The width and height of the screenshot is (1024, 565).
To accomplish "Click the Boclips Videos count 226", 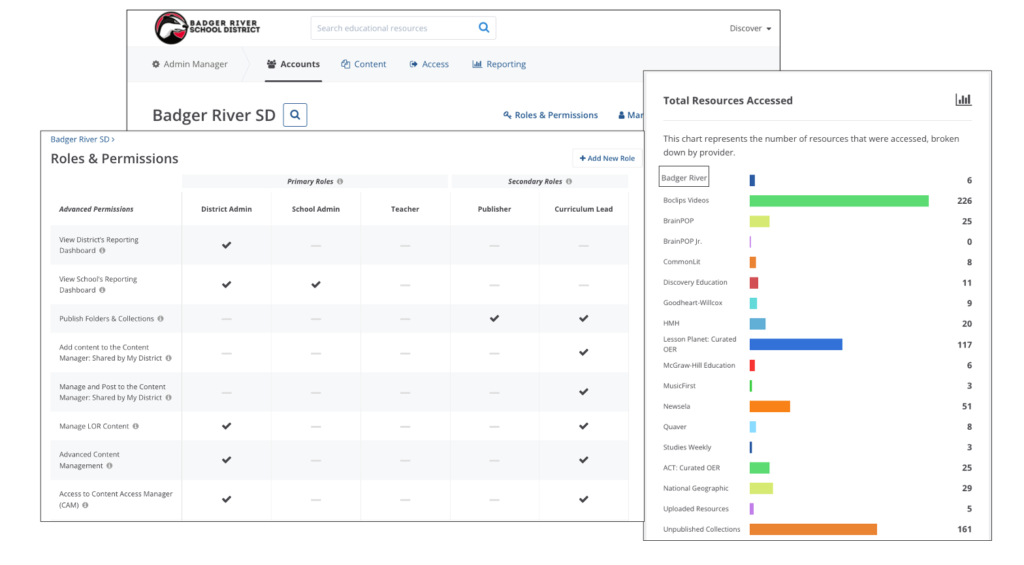I will pyautogui.click(x=965, y=201).
